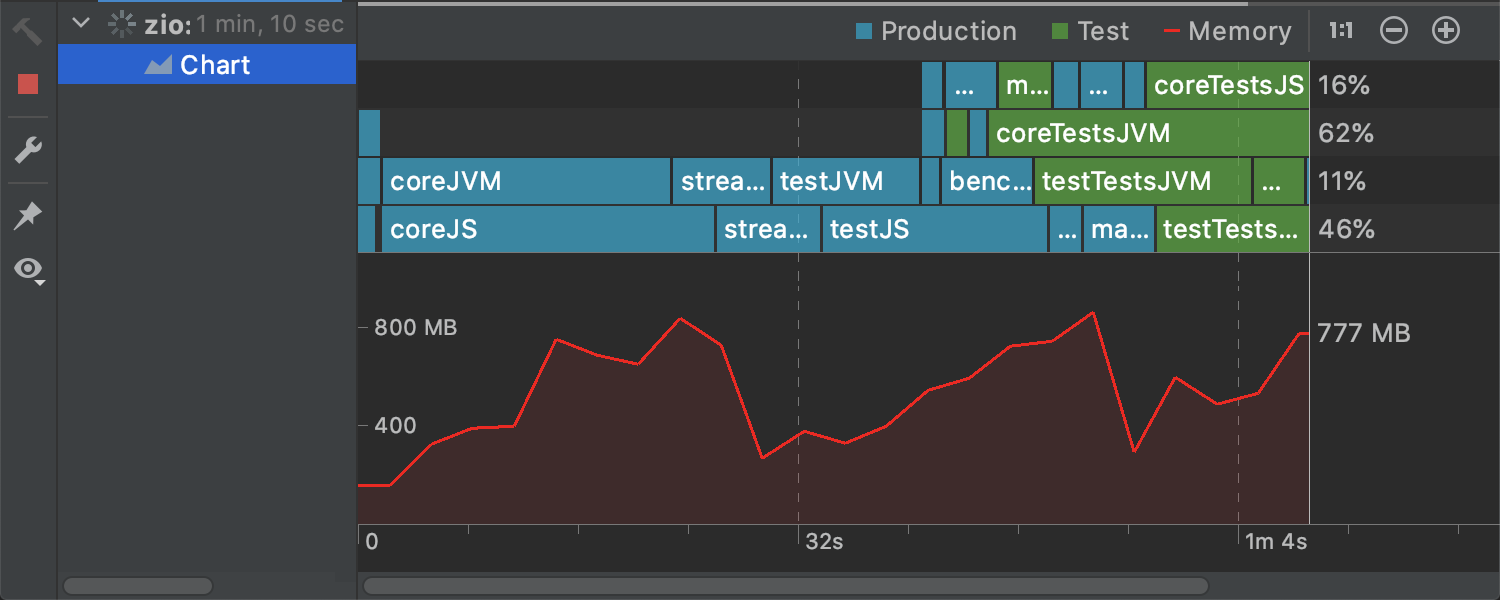
Task: Click the Memory legend entry
Action: click(1229, 32)
